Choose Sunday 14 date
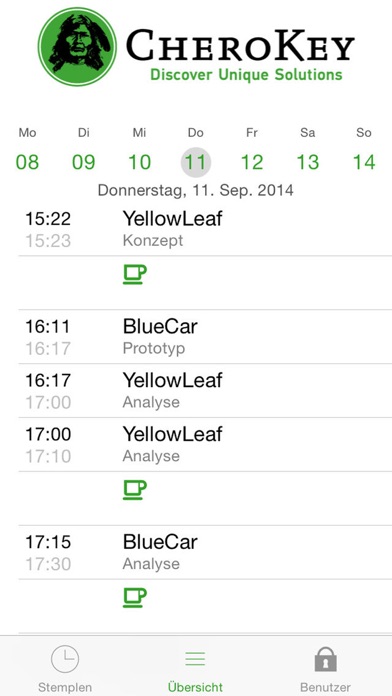Image resolution: width=392 pixels, height=696 pixels. click(364, 162)
